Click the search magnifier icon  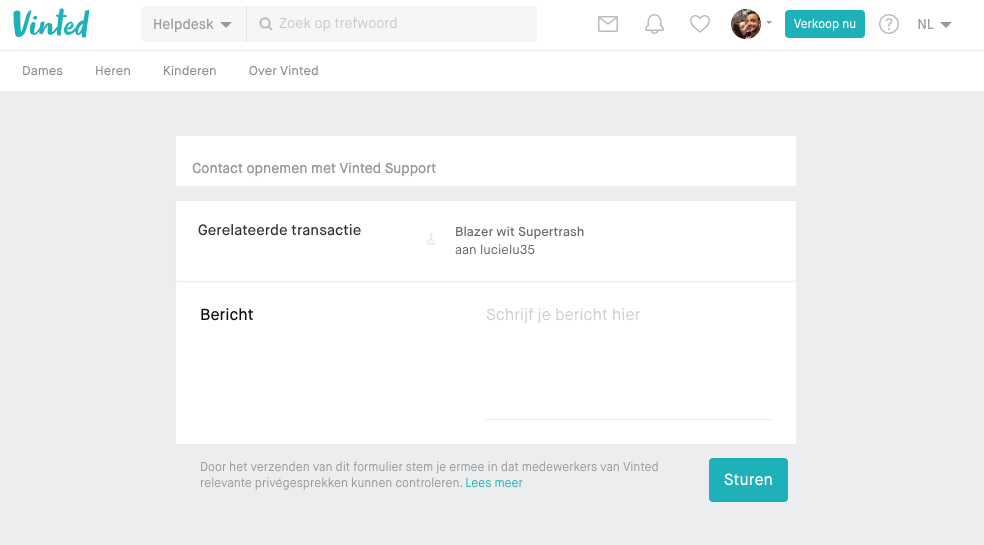(265, 24)
